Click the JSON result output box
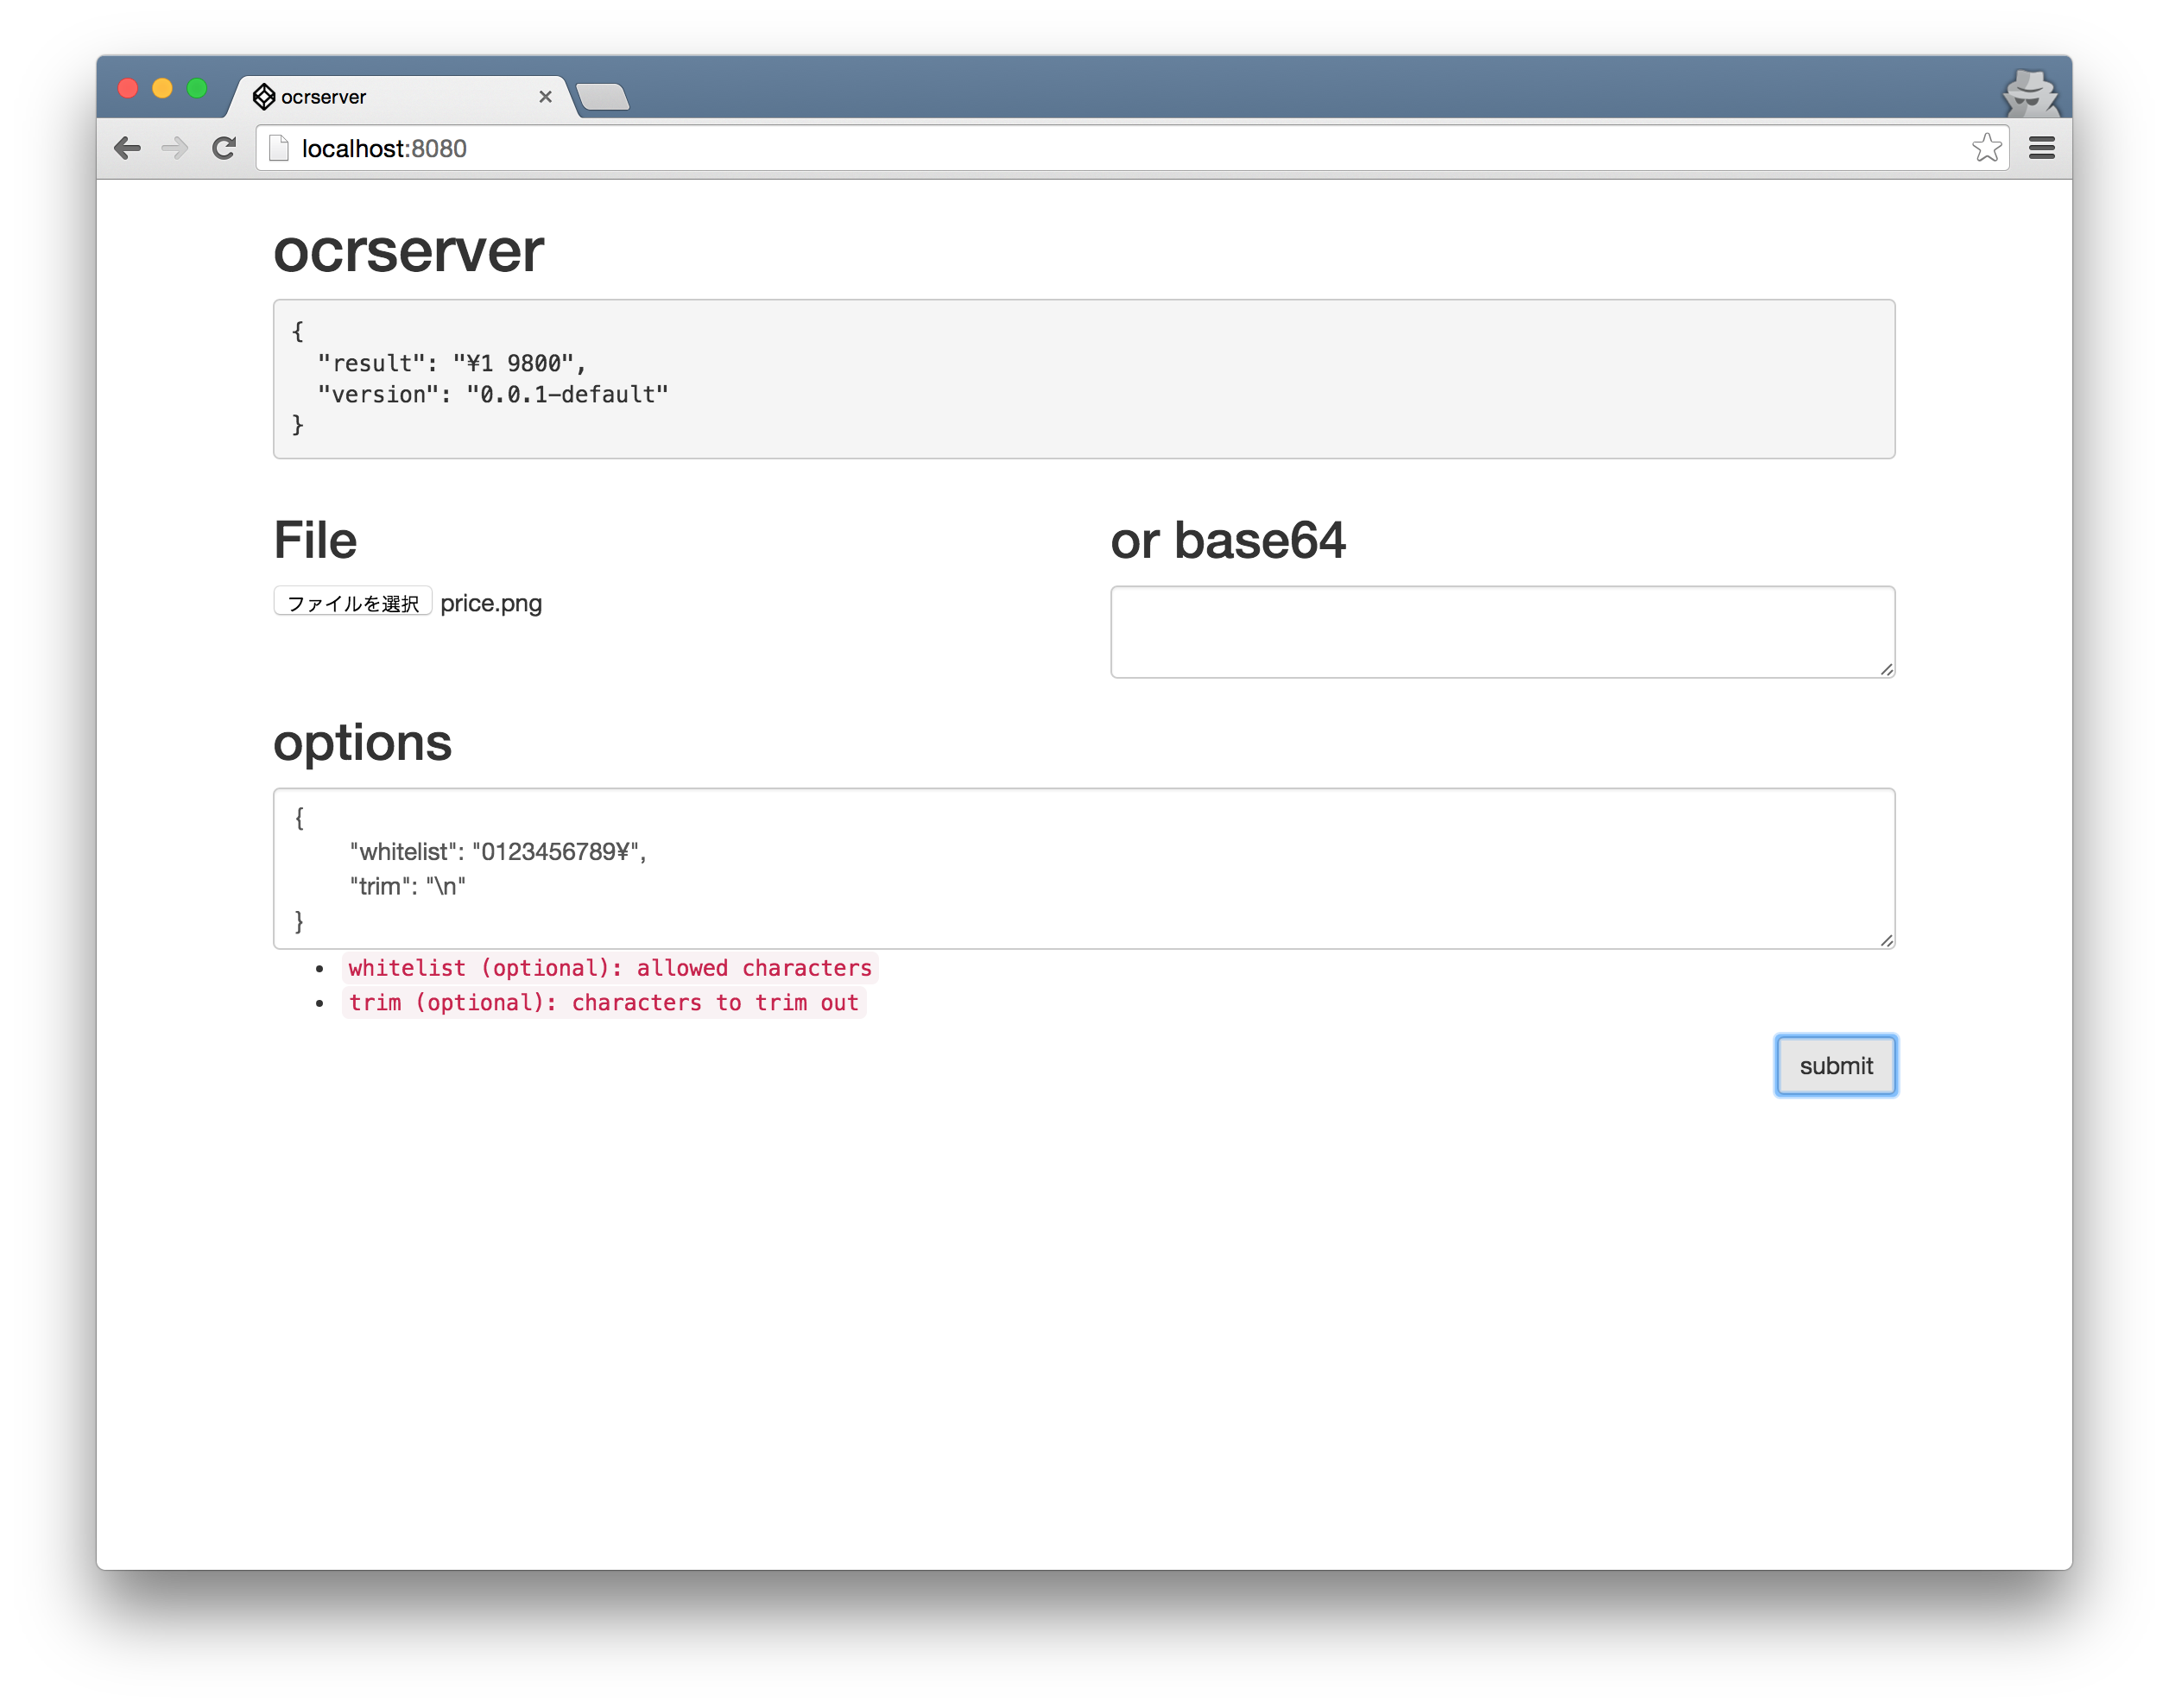This screenshot has width=2169, height=1708. (x=1084, y=379)
